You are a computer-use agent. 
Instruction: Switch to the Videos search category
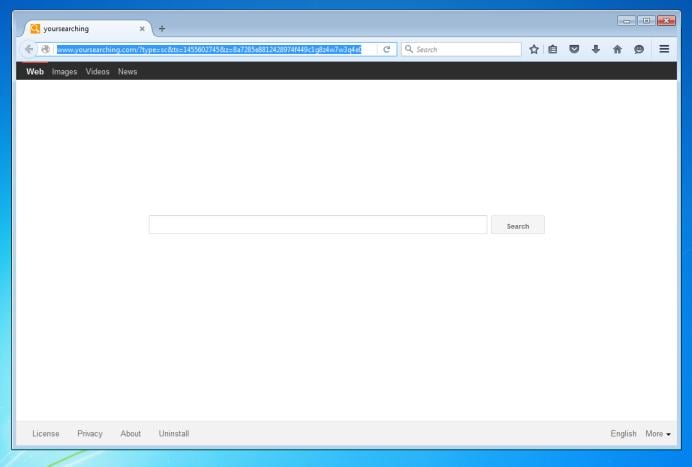coord(98,72)
